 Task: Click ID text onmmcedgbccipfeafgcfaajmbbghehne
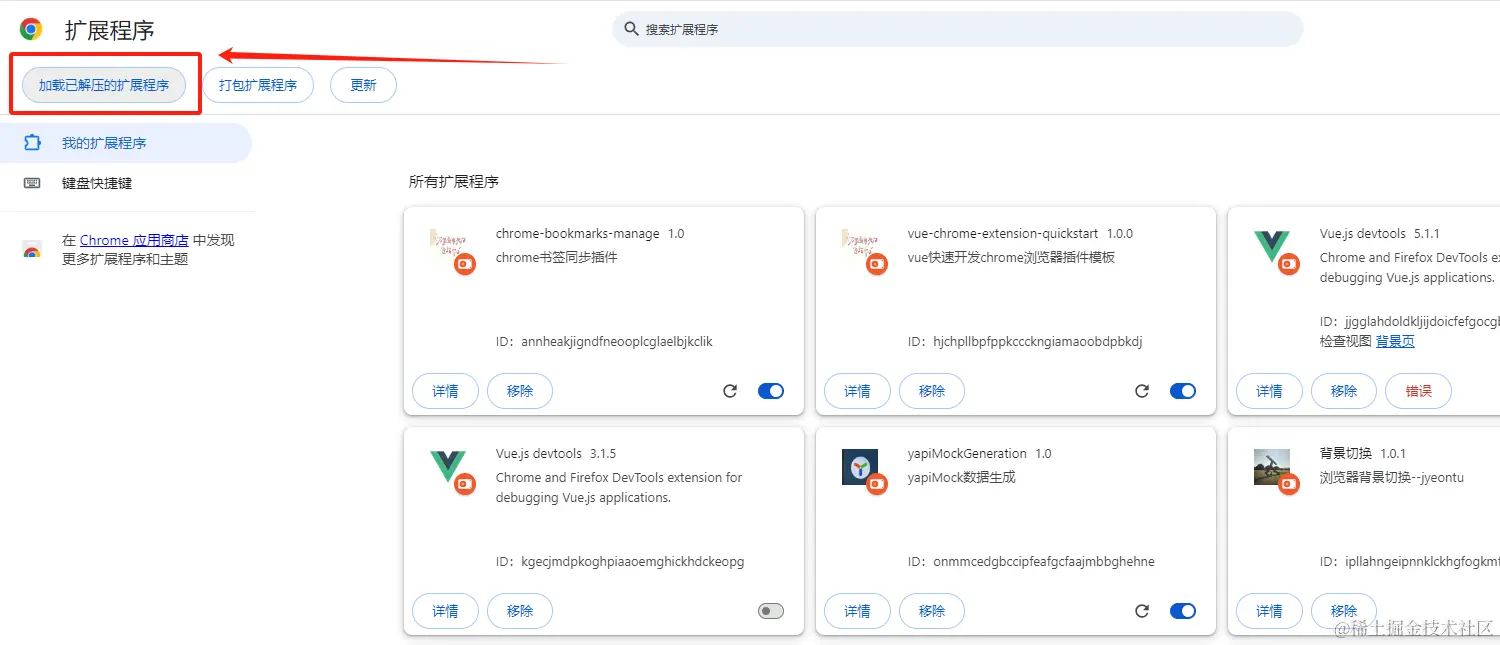point(1044,562)
